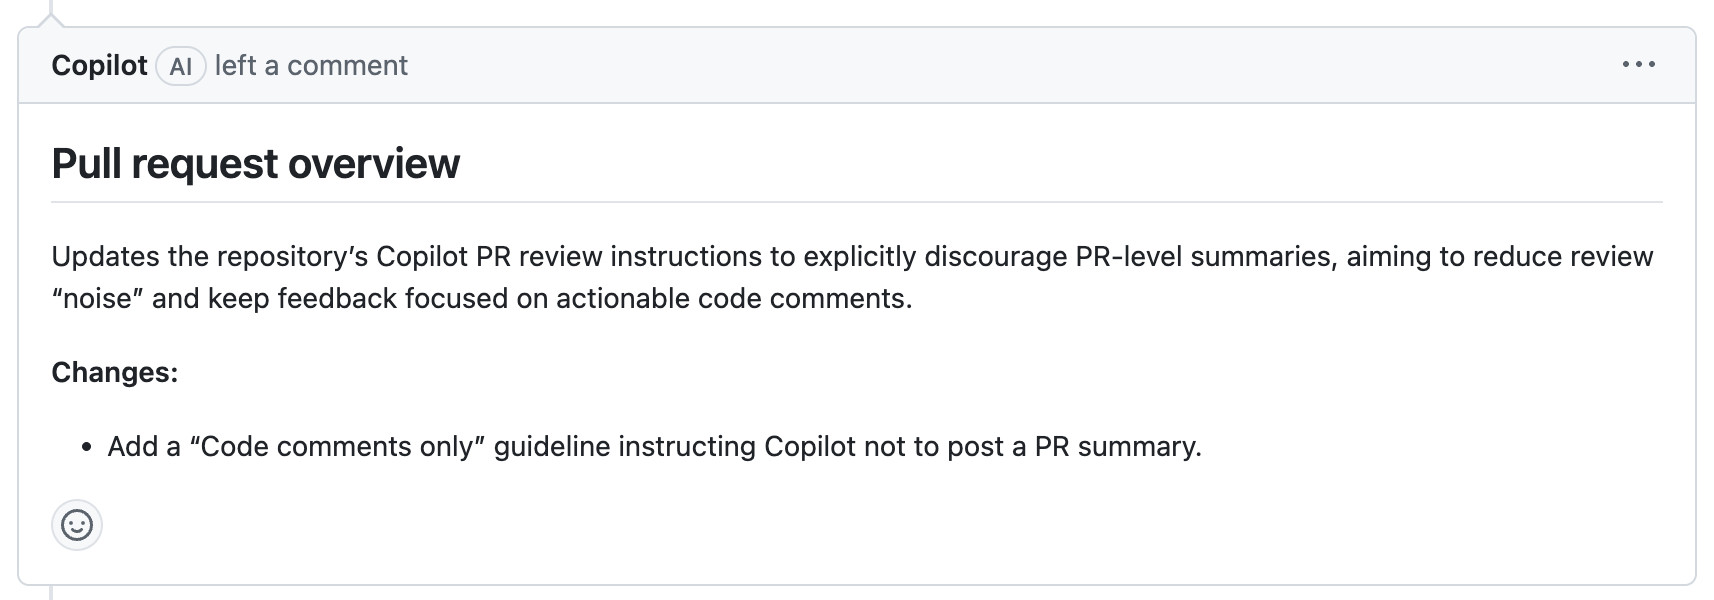Click the bold "Changes:" label
The height and width of the screenshot is (600, 1714).
[x=115, y=372]
